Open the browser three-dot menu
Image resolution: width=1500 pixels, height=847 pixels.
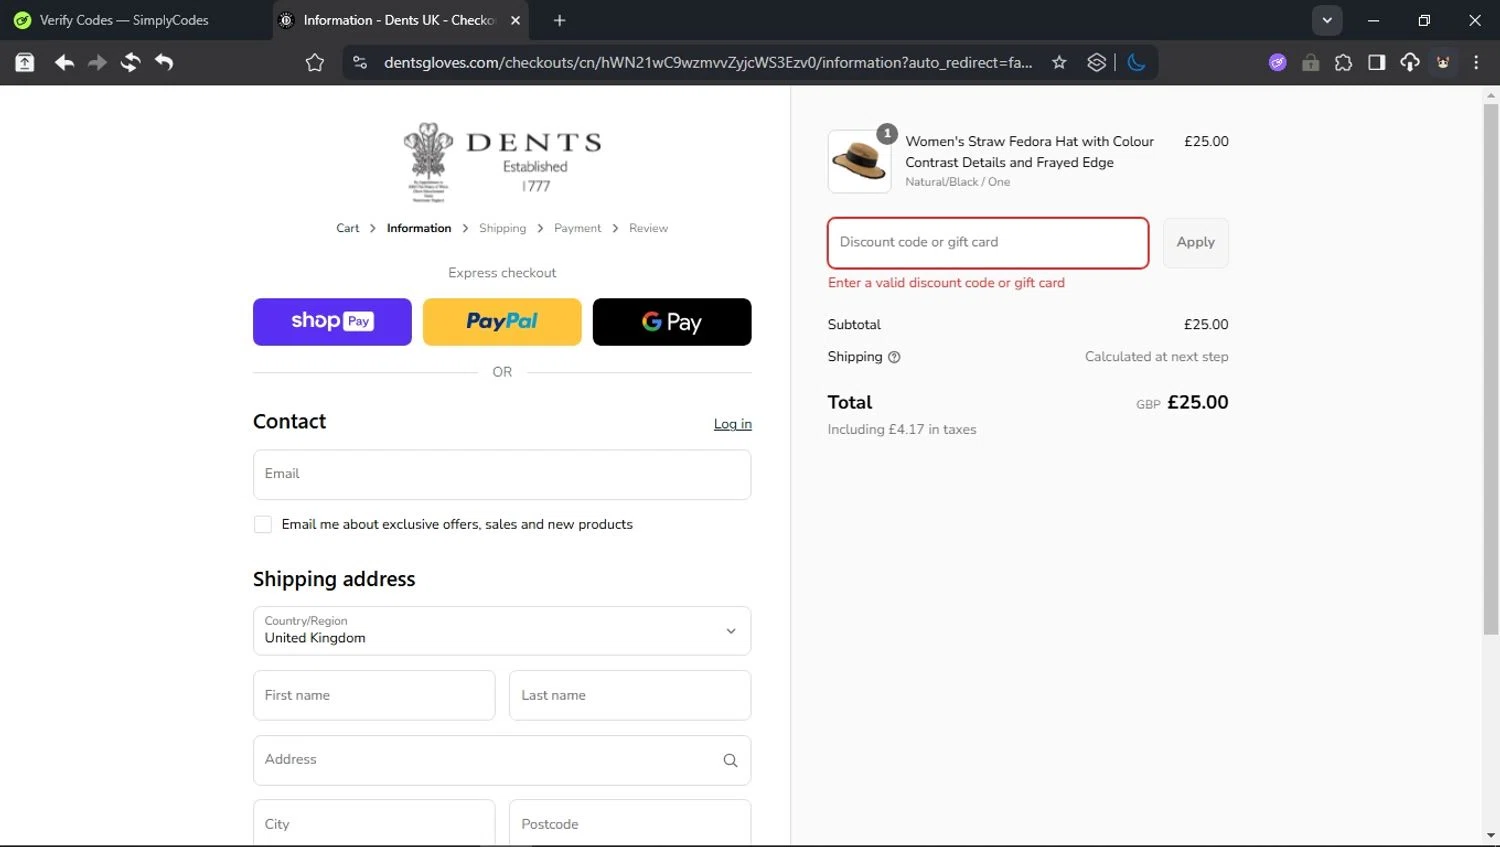click(1476, 62)
